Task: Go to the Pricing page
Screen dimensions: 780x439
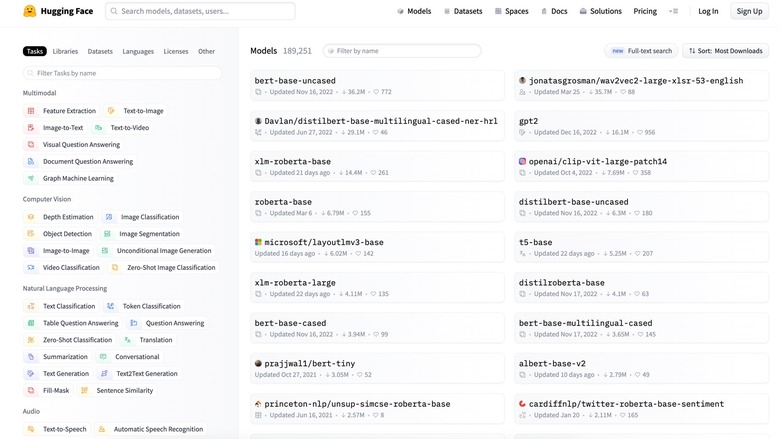Action: click(645, 11)
